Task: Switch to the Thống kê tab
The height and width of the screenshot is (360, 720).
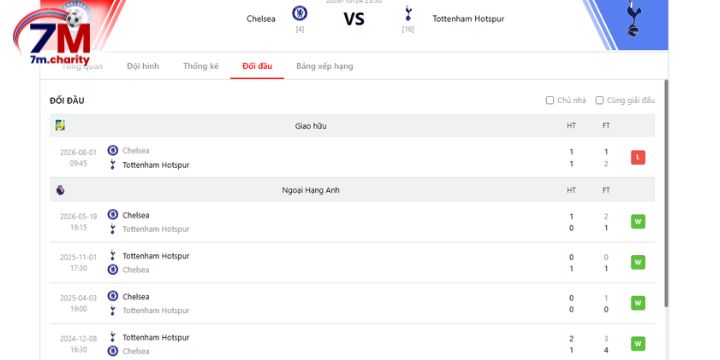Action: pos(201,66)
